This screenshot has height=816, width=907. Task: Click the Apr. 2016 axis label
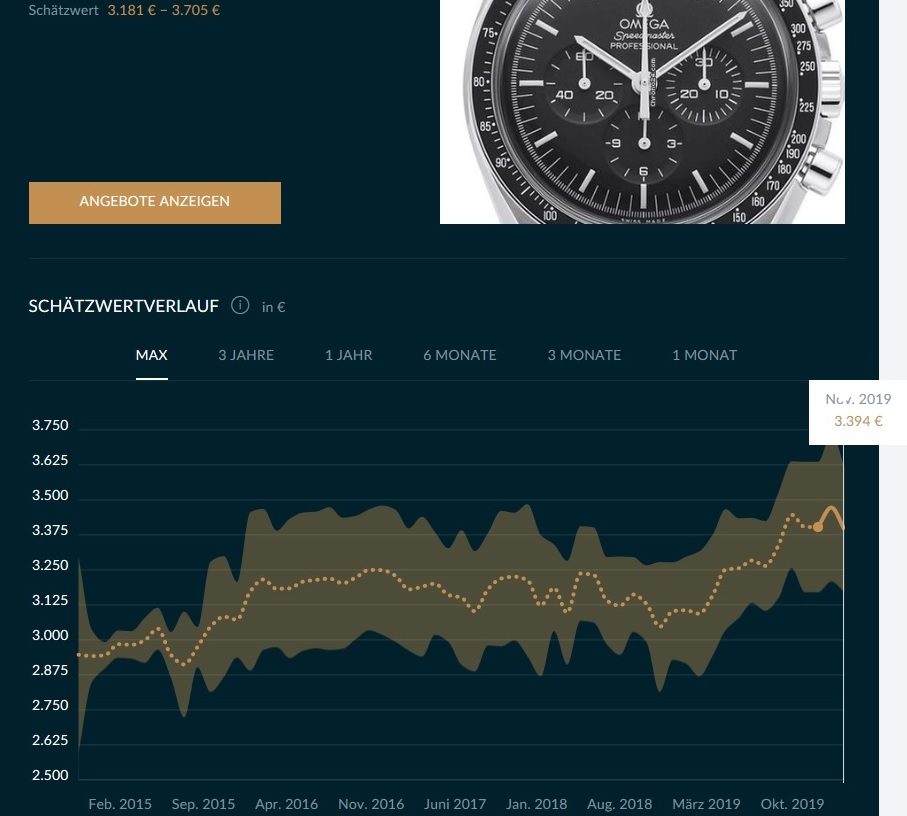pyautogui.click(x=287, y=804)
